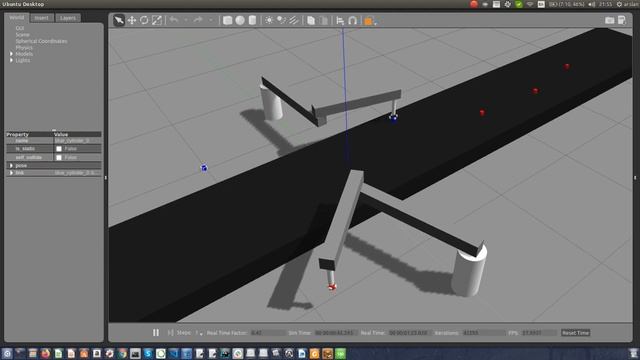
Task: Select GUI in the world tree
Action: [x=20, y=28]
